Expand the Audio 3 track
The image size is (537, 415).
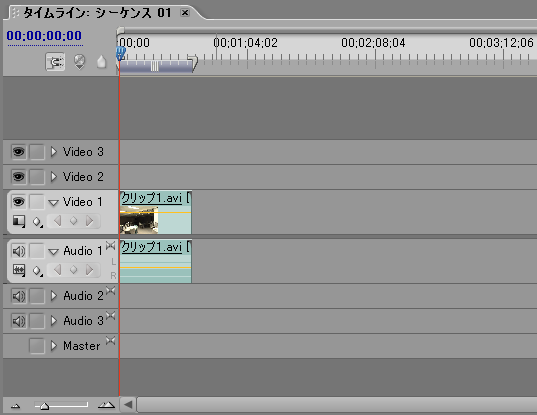53,321
